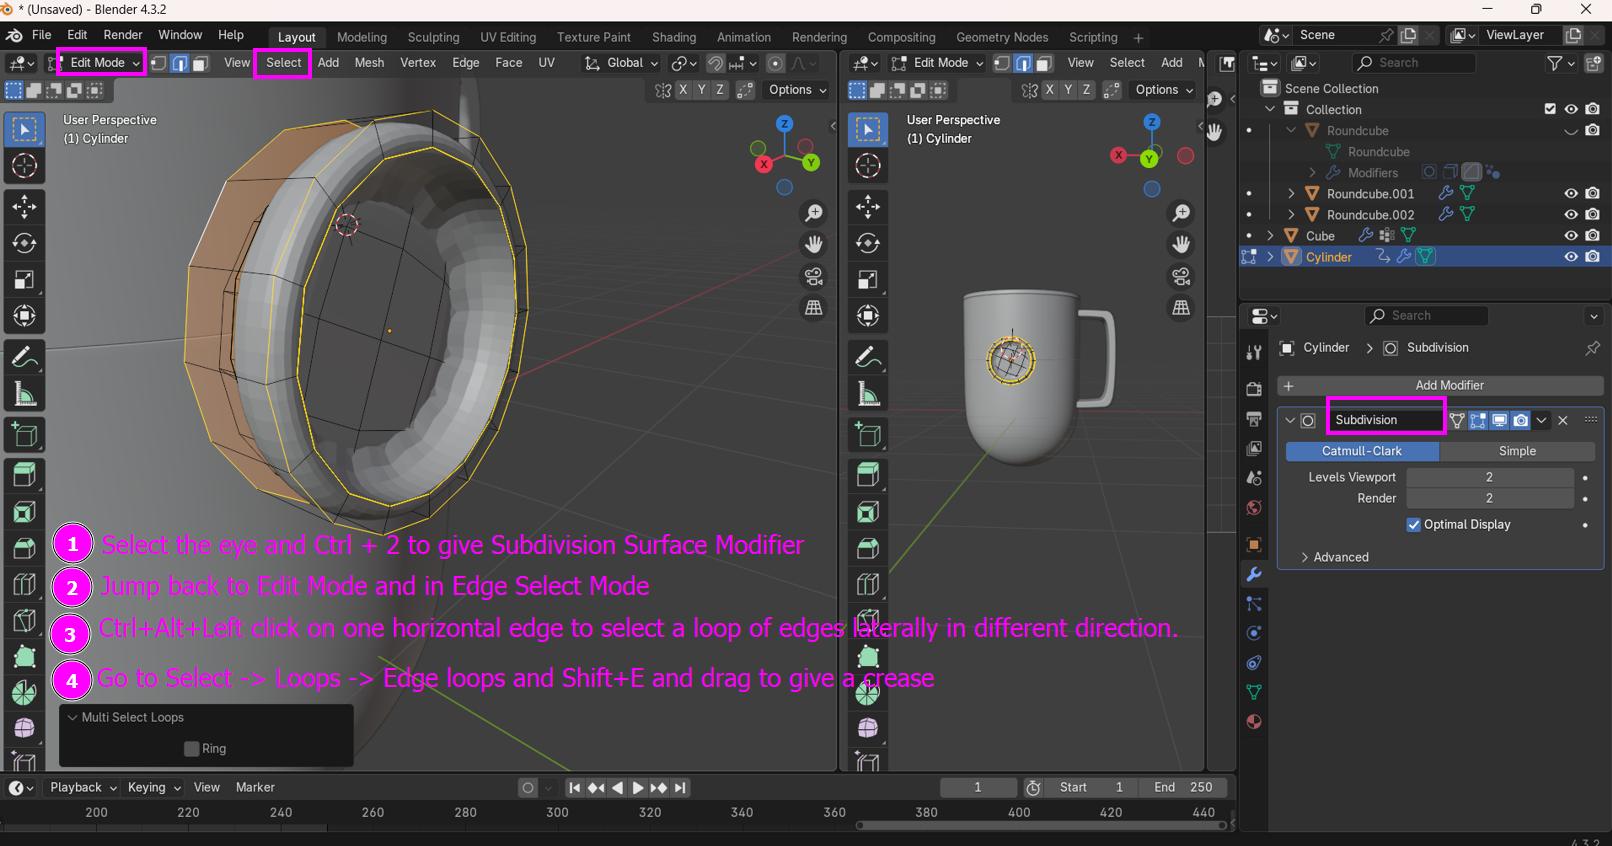
Task: Expand Roundcube.001 in the outliner
Action: click(1291, 194)
